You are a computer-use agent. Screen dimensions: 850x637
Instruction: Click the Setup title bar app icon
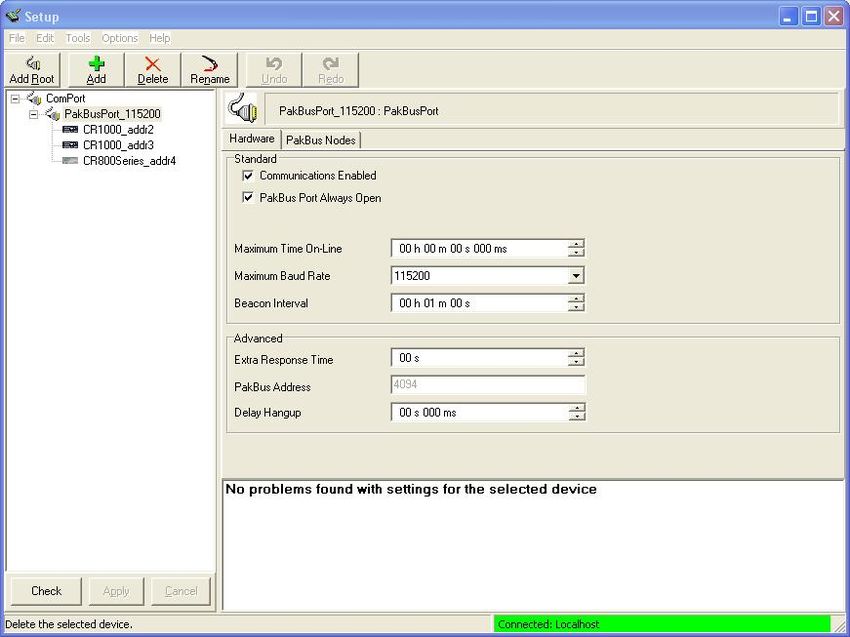13,16
